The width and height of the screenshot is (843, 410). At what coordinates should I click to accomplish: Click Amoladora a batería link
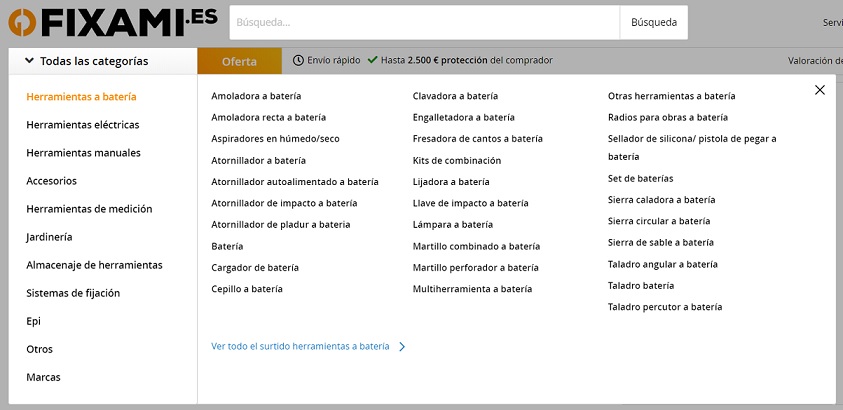255,96
